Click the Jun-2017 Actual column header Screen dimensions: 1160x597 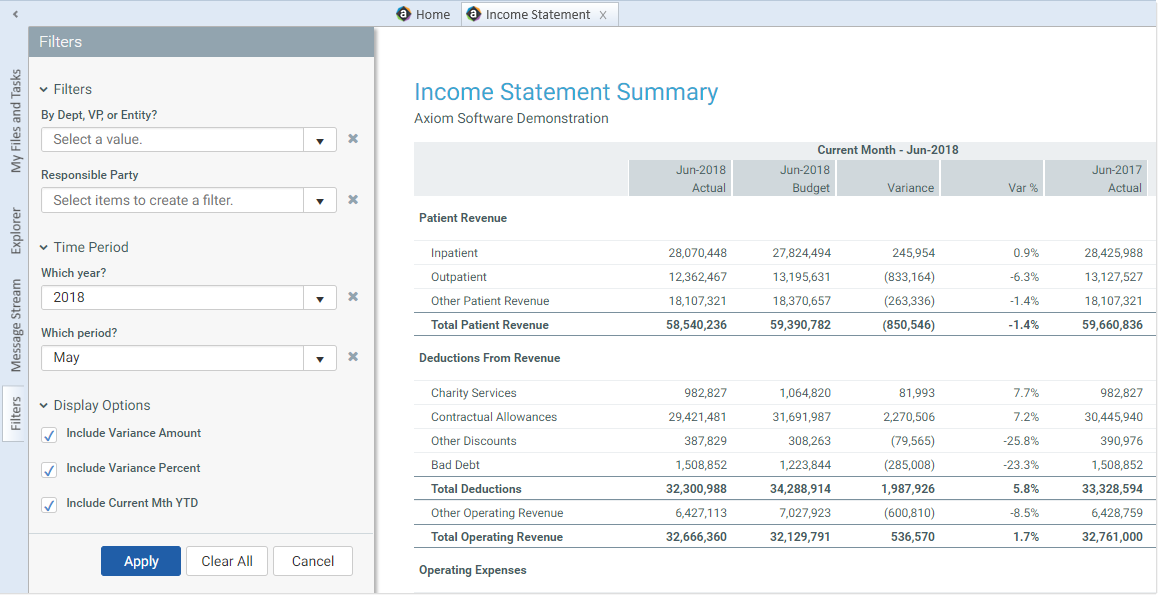tap(1096, 178)
